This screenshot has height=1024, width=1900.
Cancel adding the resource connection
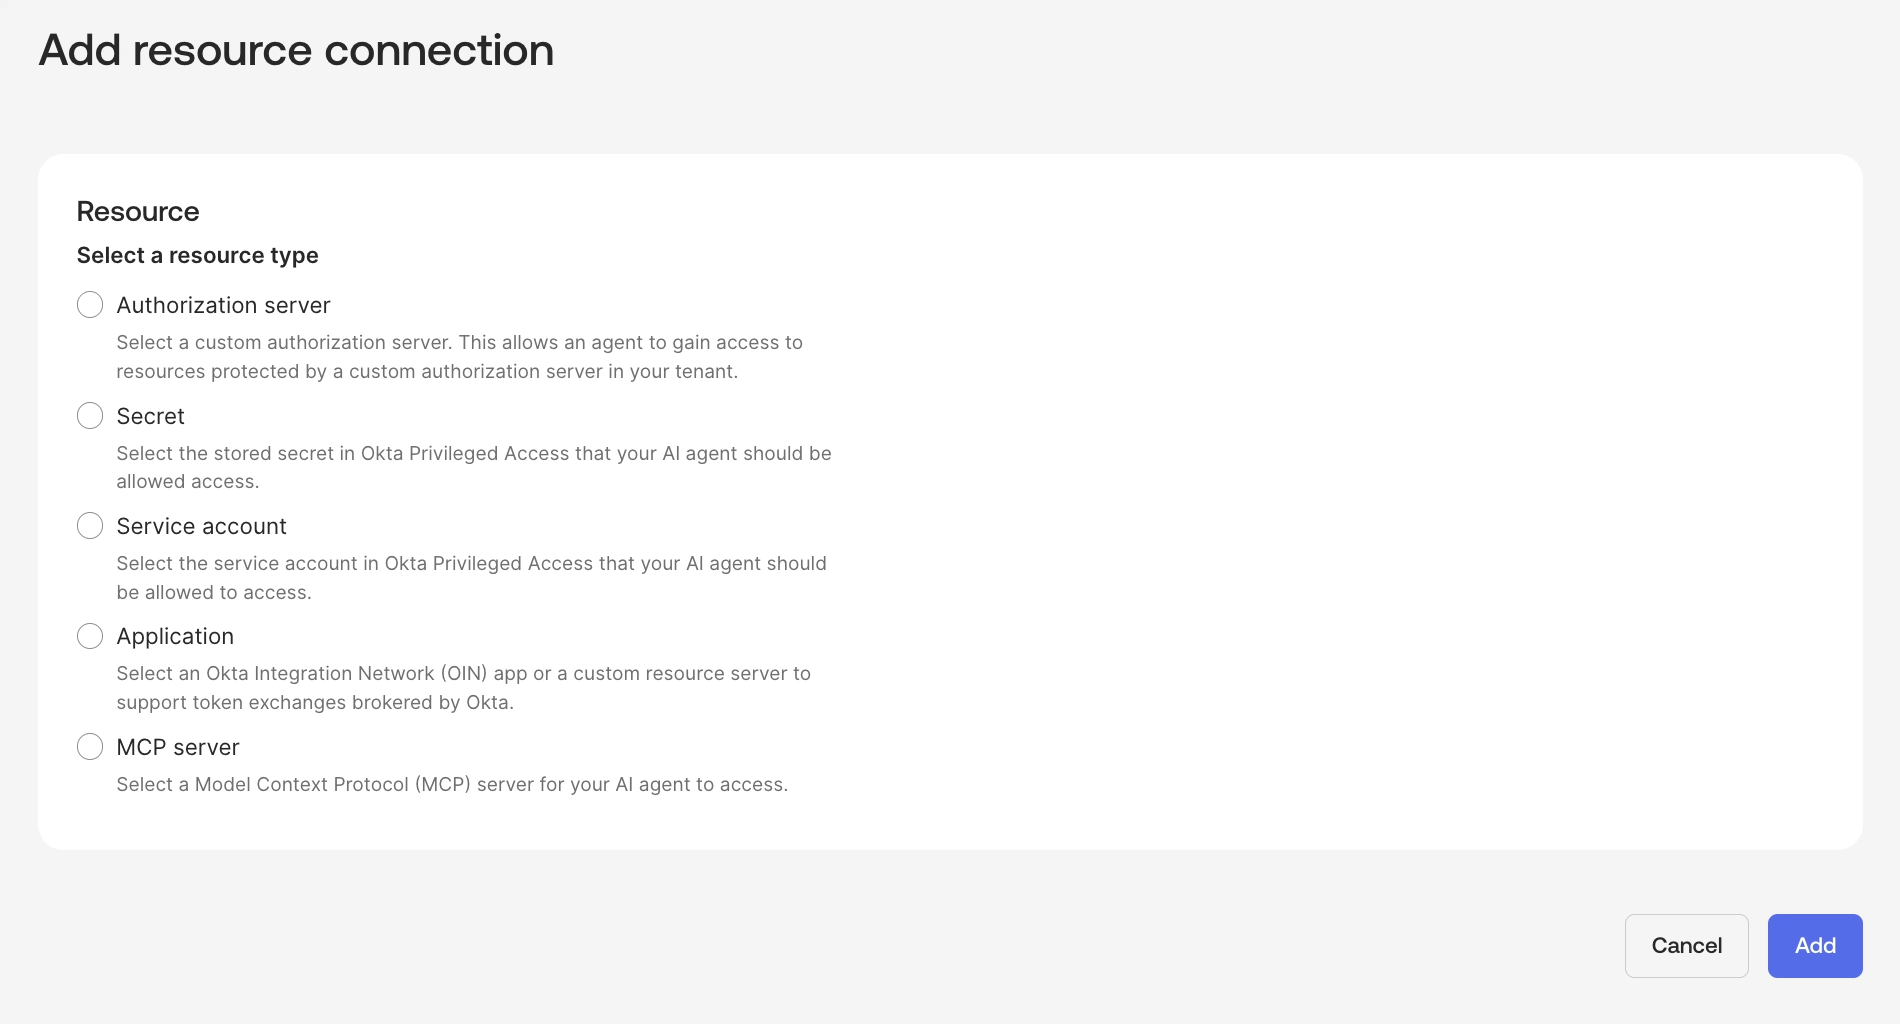[x=1687, y=946]
